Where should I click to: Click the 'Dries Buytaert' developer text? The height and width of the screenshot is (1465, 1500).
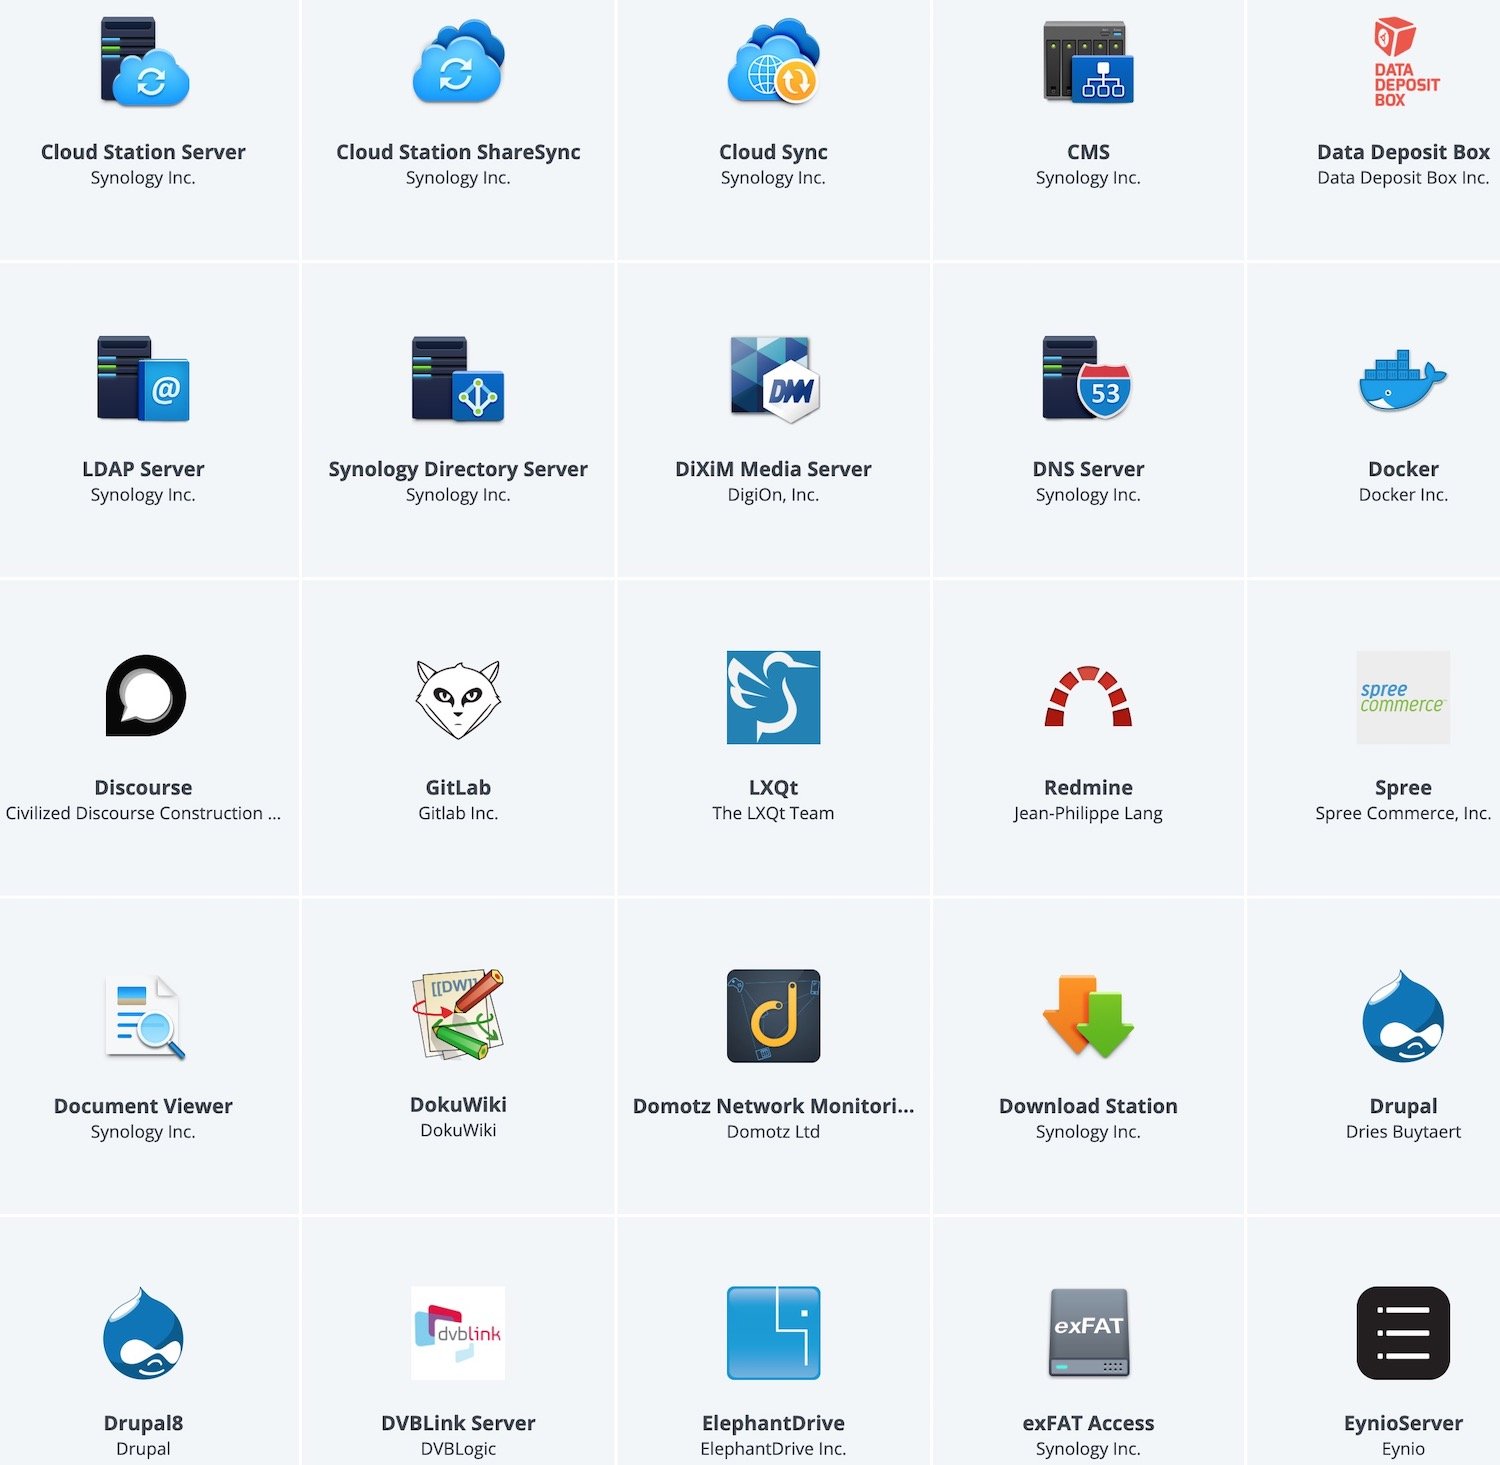tap(1403, 1131)
